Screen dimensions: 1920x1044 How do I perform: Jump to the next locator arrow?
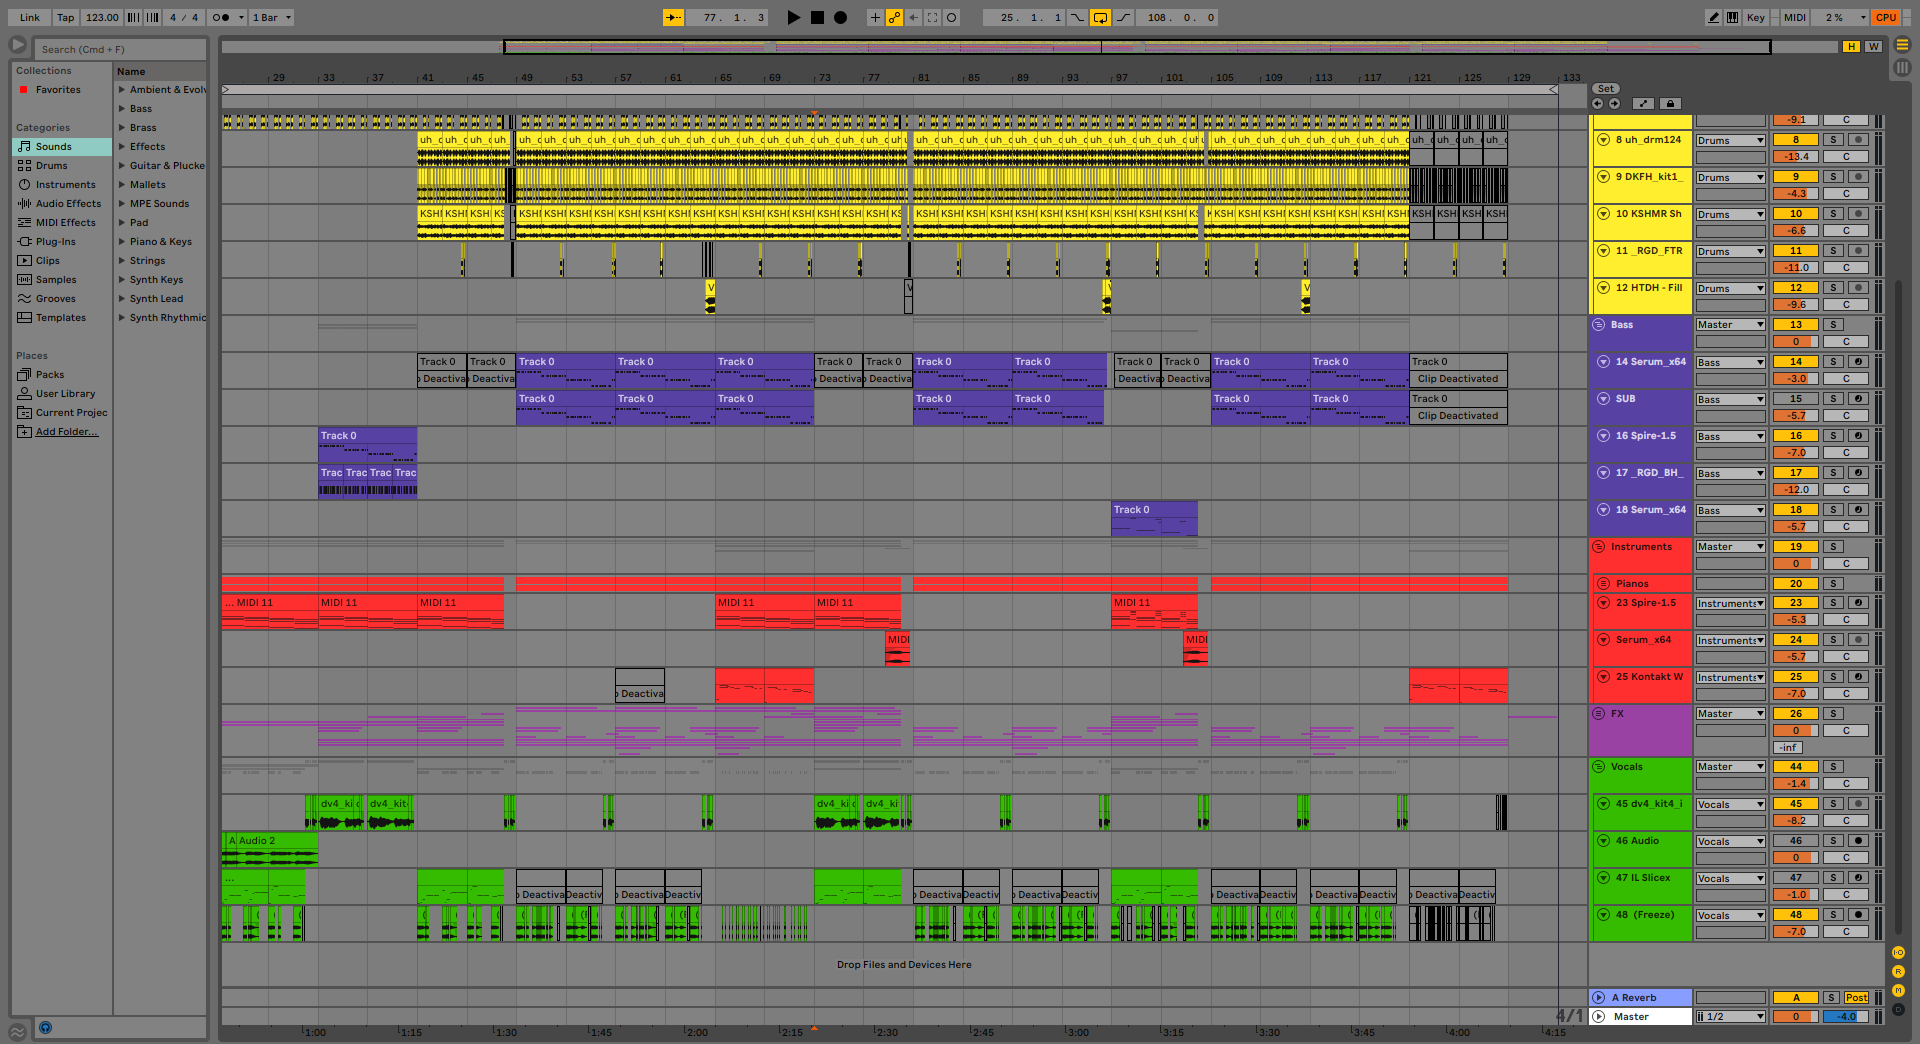click(x=1614, y=103)
